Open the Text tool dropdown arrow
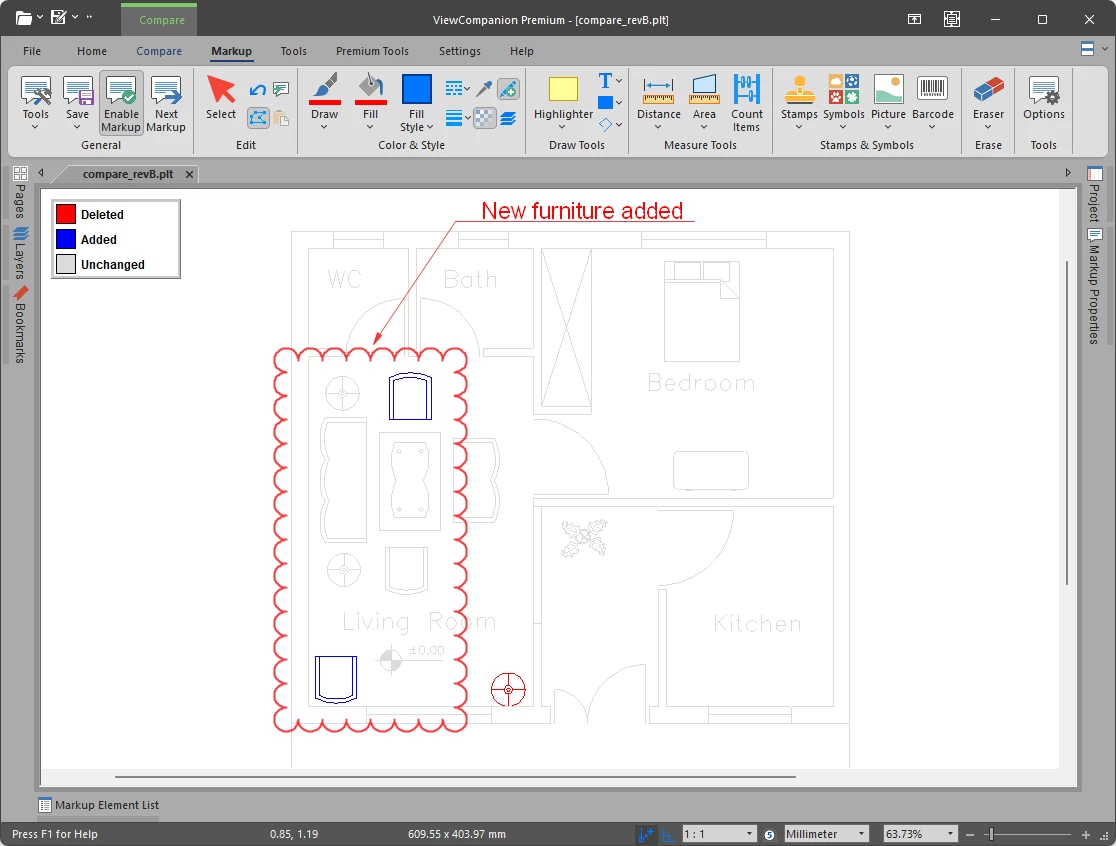The image size is (1116, 846). pyautogui.click(x=619, y=80)
